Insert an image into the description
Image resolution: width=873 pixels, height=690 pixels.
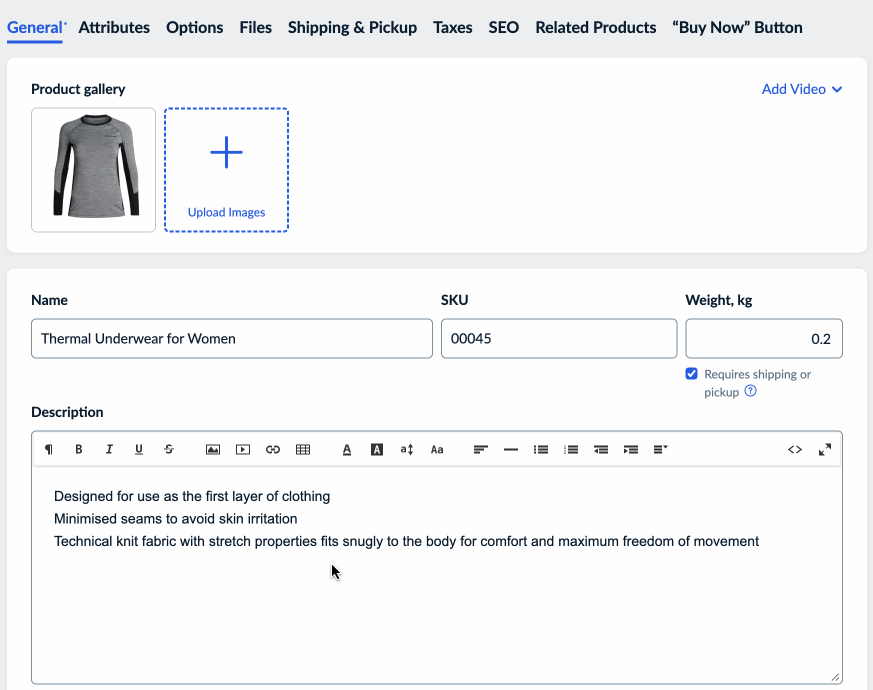[213, 450]
